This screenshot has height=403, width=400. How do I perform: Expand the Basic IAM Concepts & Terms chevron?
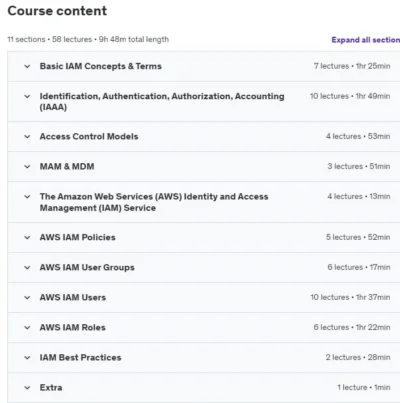pyautogui.click(x=27, y=66)
